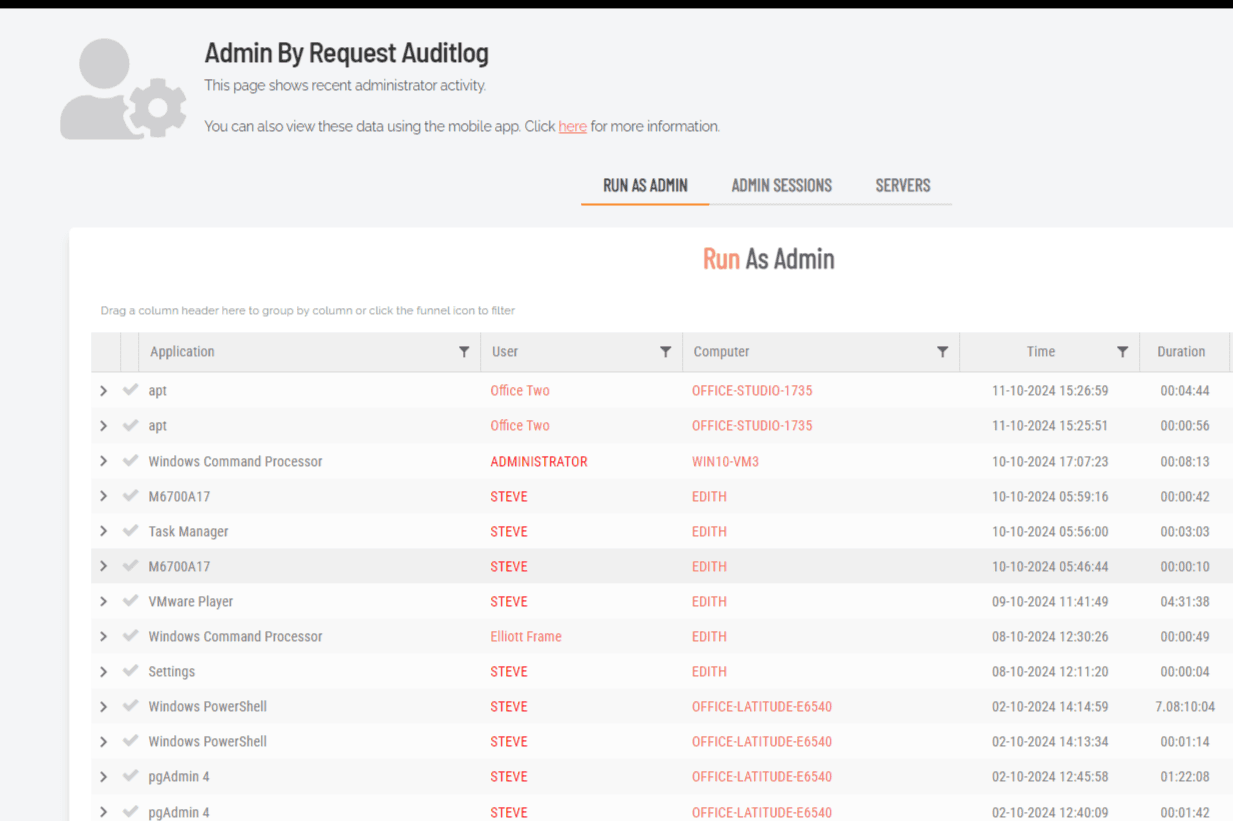Follow the 'here' mobile app link

[x=572, y=126]
